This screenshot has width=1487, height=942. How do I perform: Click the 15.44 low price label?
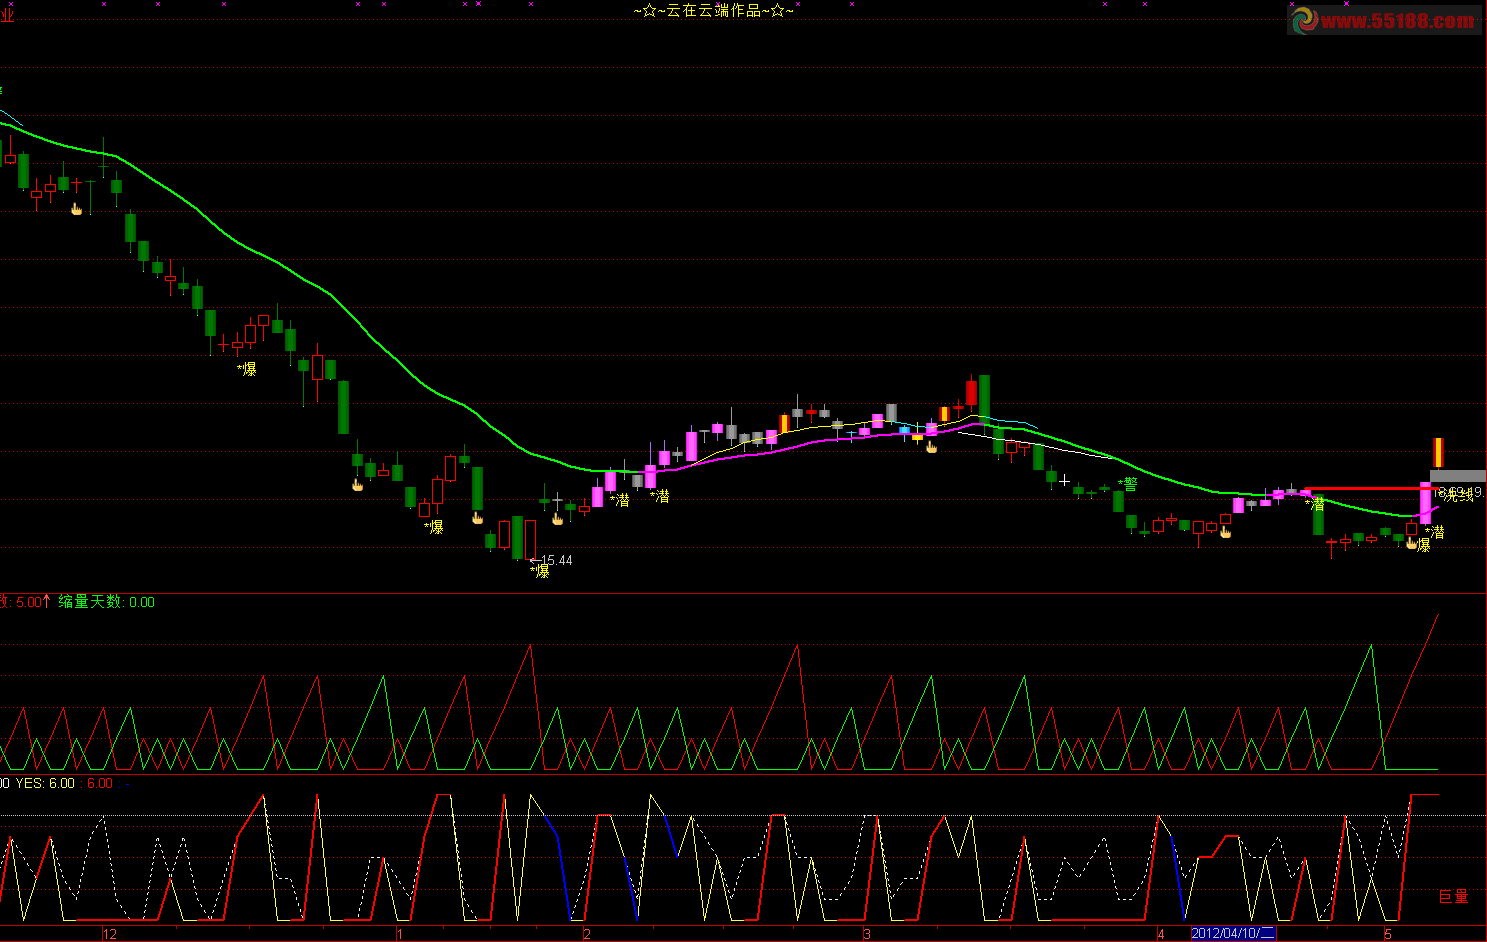pos(556,560)
